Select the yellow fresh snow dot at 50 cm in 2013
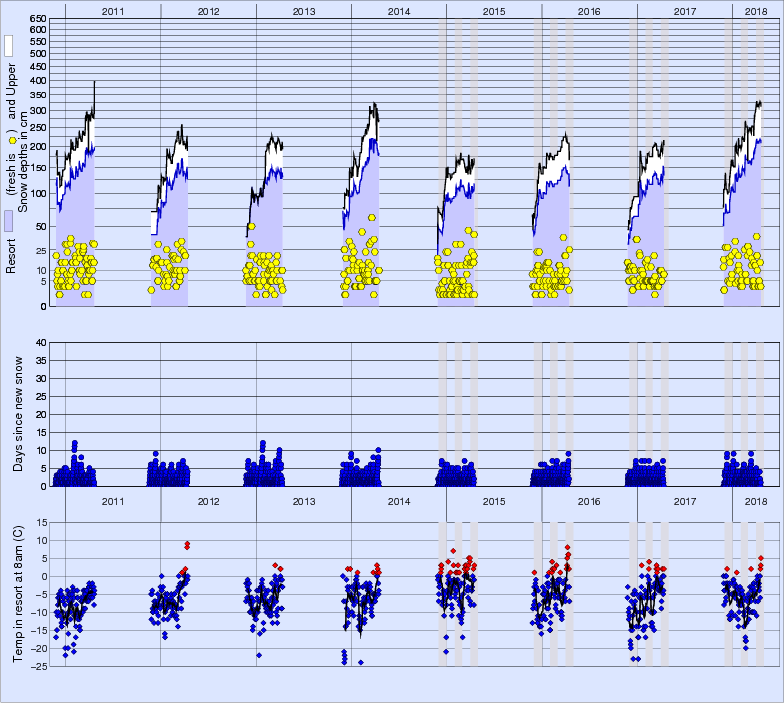This screenshot has width=784, height=703. click(251, 226)
